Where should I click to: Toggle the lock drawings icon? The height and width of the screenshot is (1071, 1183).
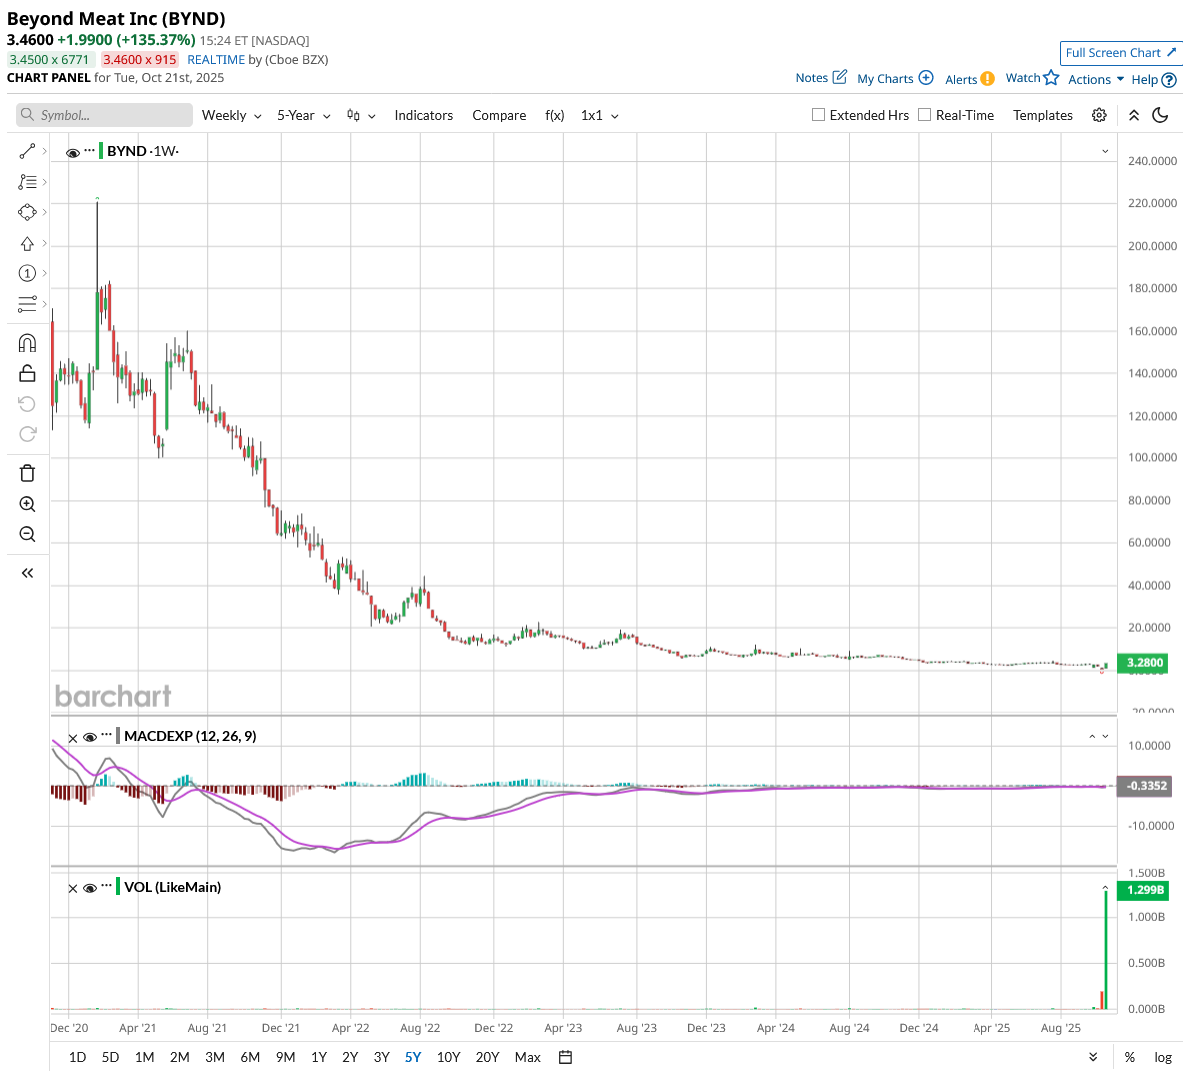(27, 373)
